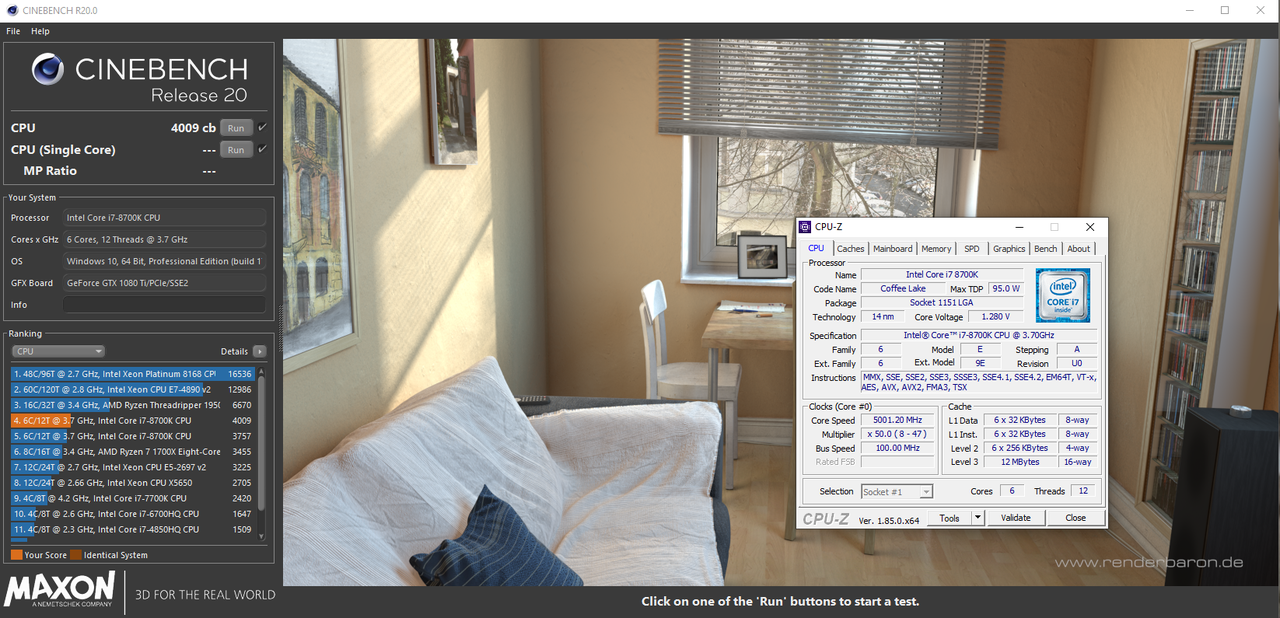The height and width of the screenshot is (618, 1280).
Task: Select highlighted i7-8700K 4009 score row
Action: 133,421
